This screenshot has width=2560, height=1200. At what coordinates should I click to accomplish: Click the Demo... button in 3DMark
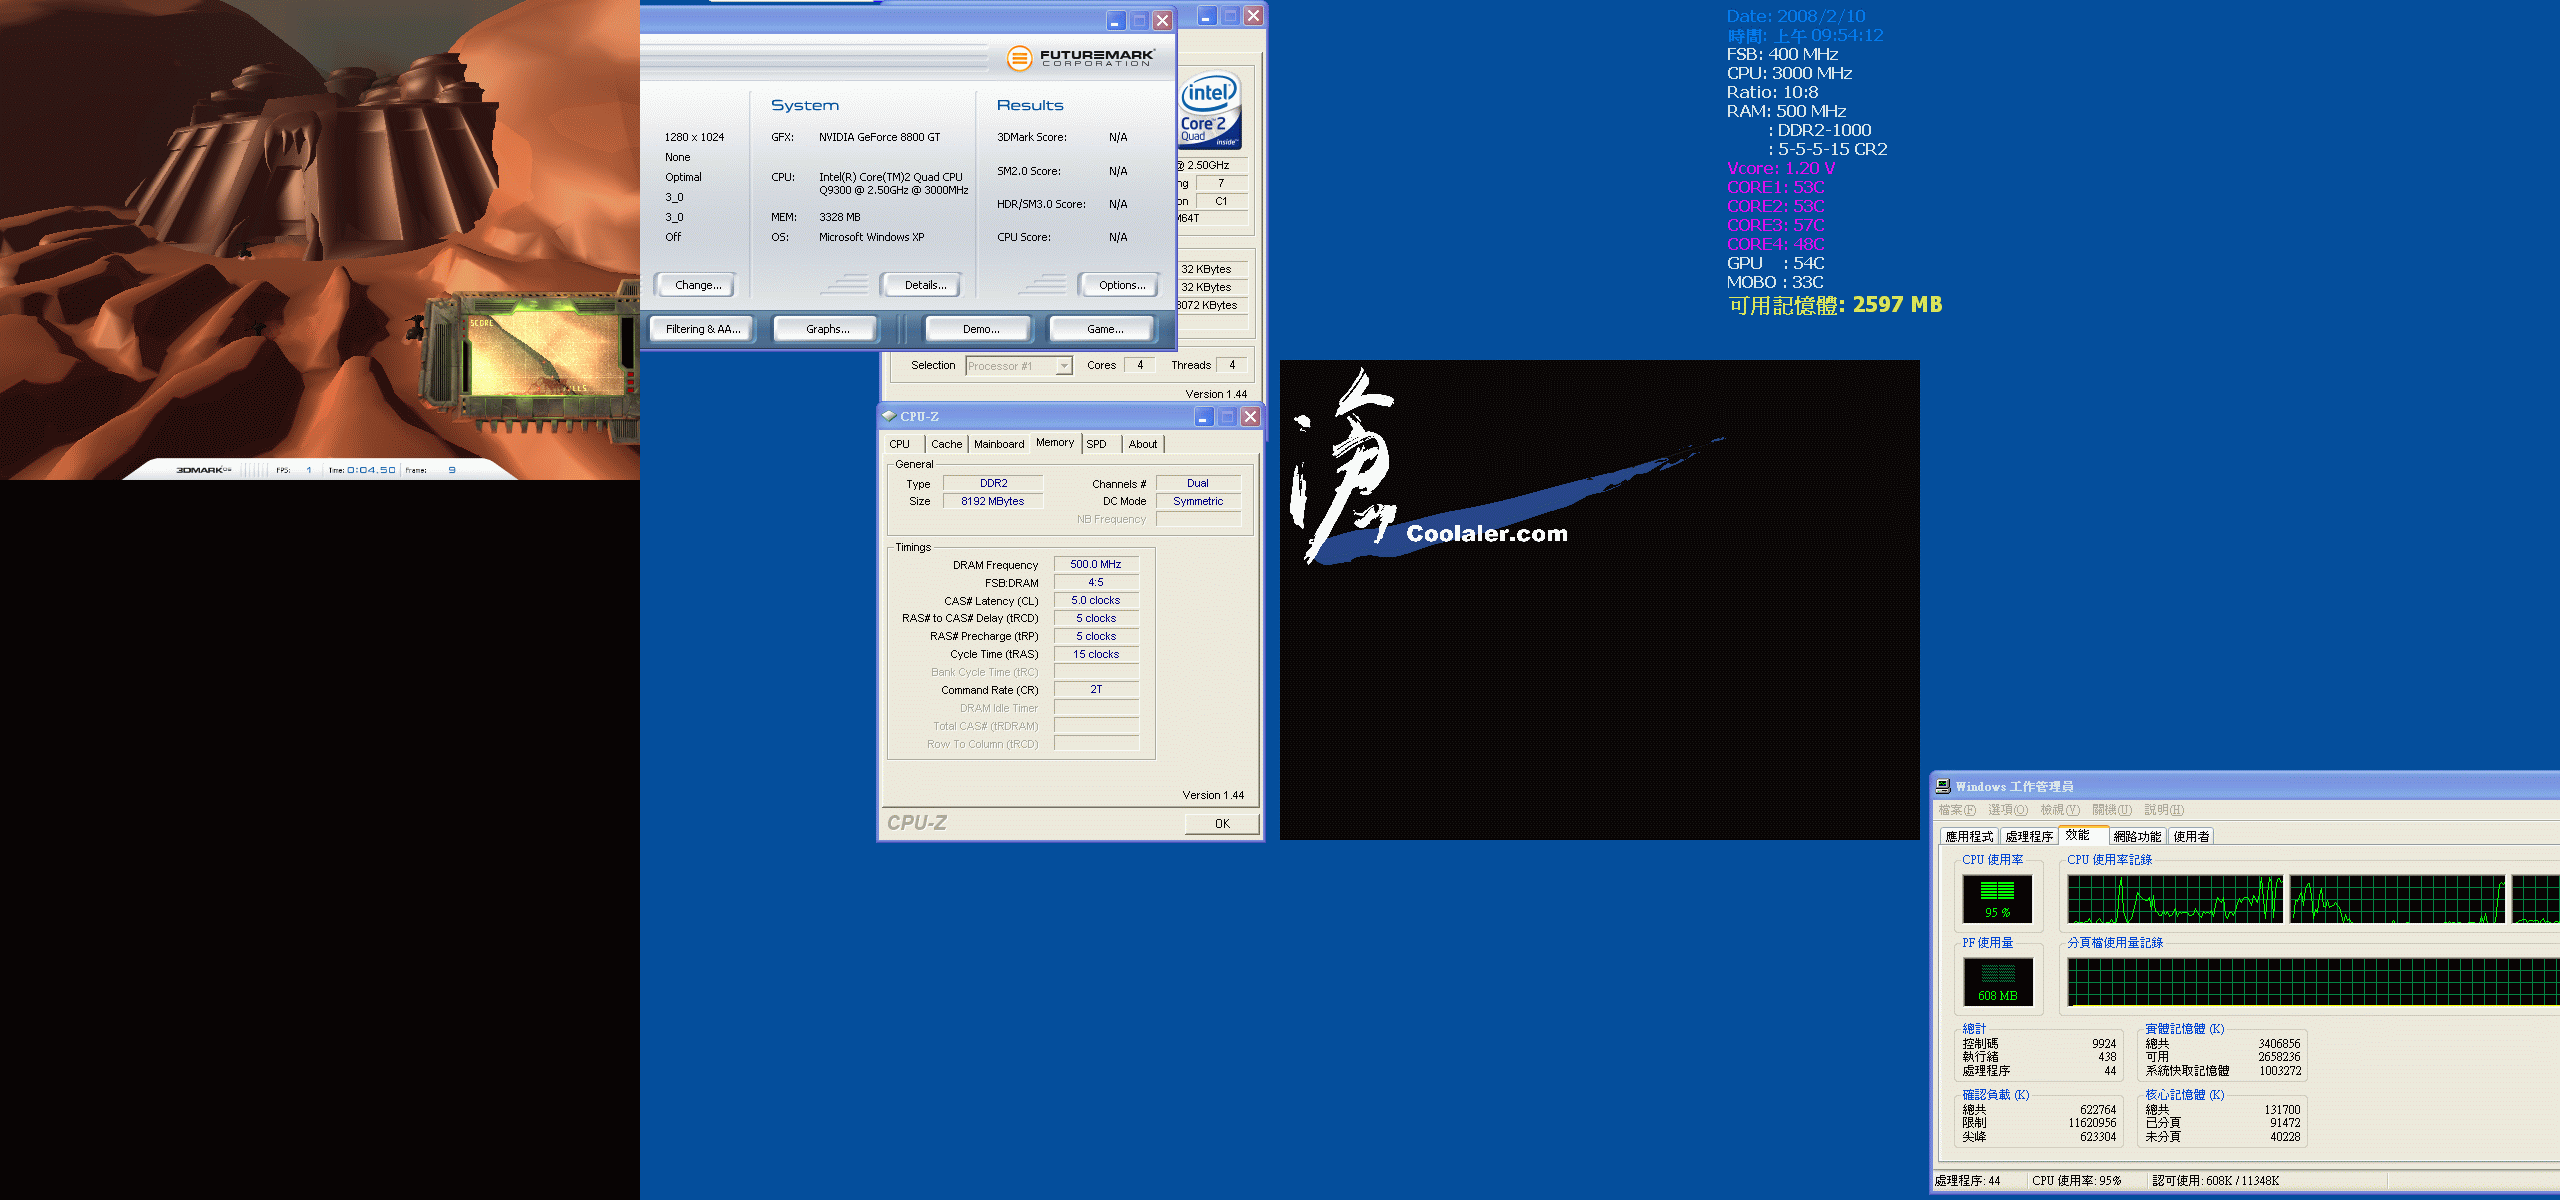click(x=981, y=329)
